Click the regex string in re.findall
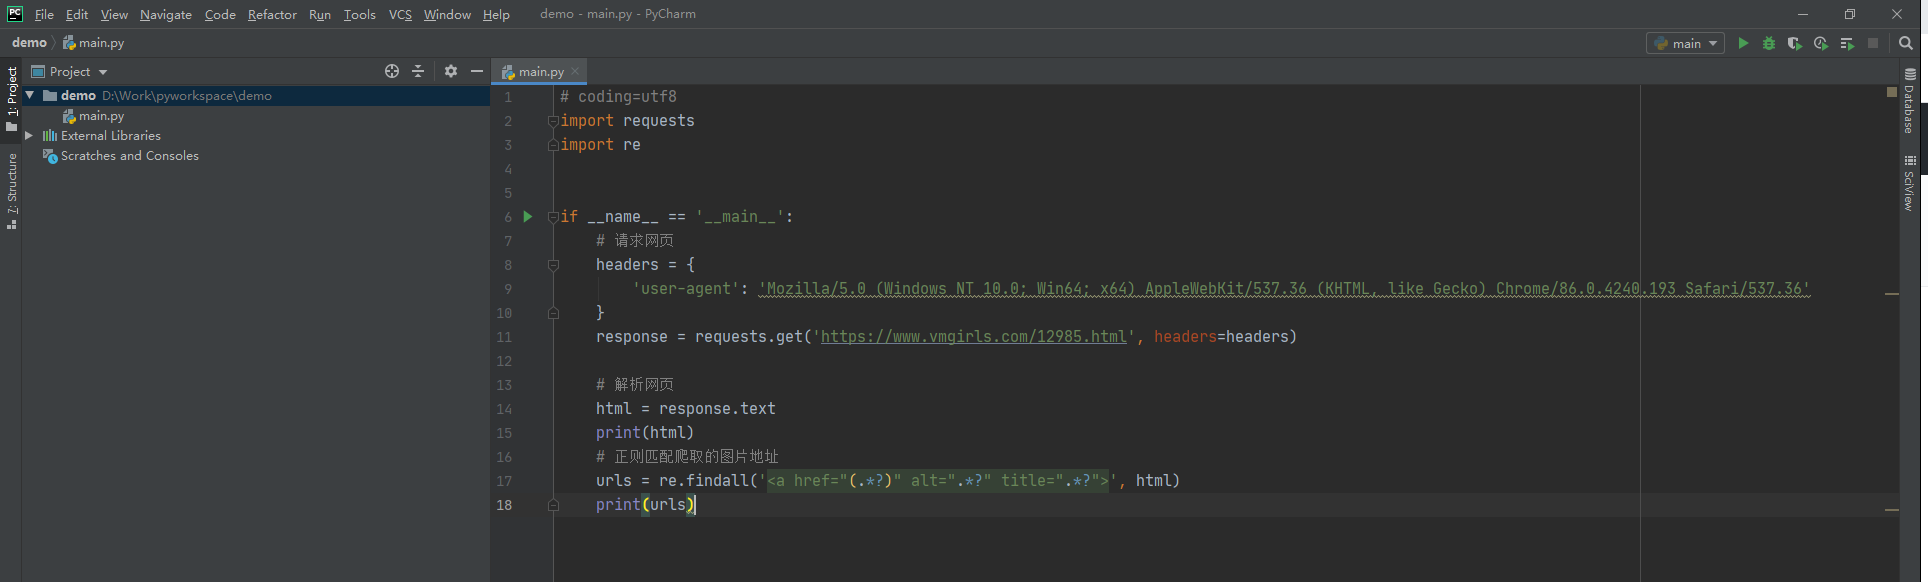 tap(938, 481)
